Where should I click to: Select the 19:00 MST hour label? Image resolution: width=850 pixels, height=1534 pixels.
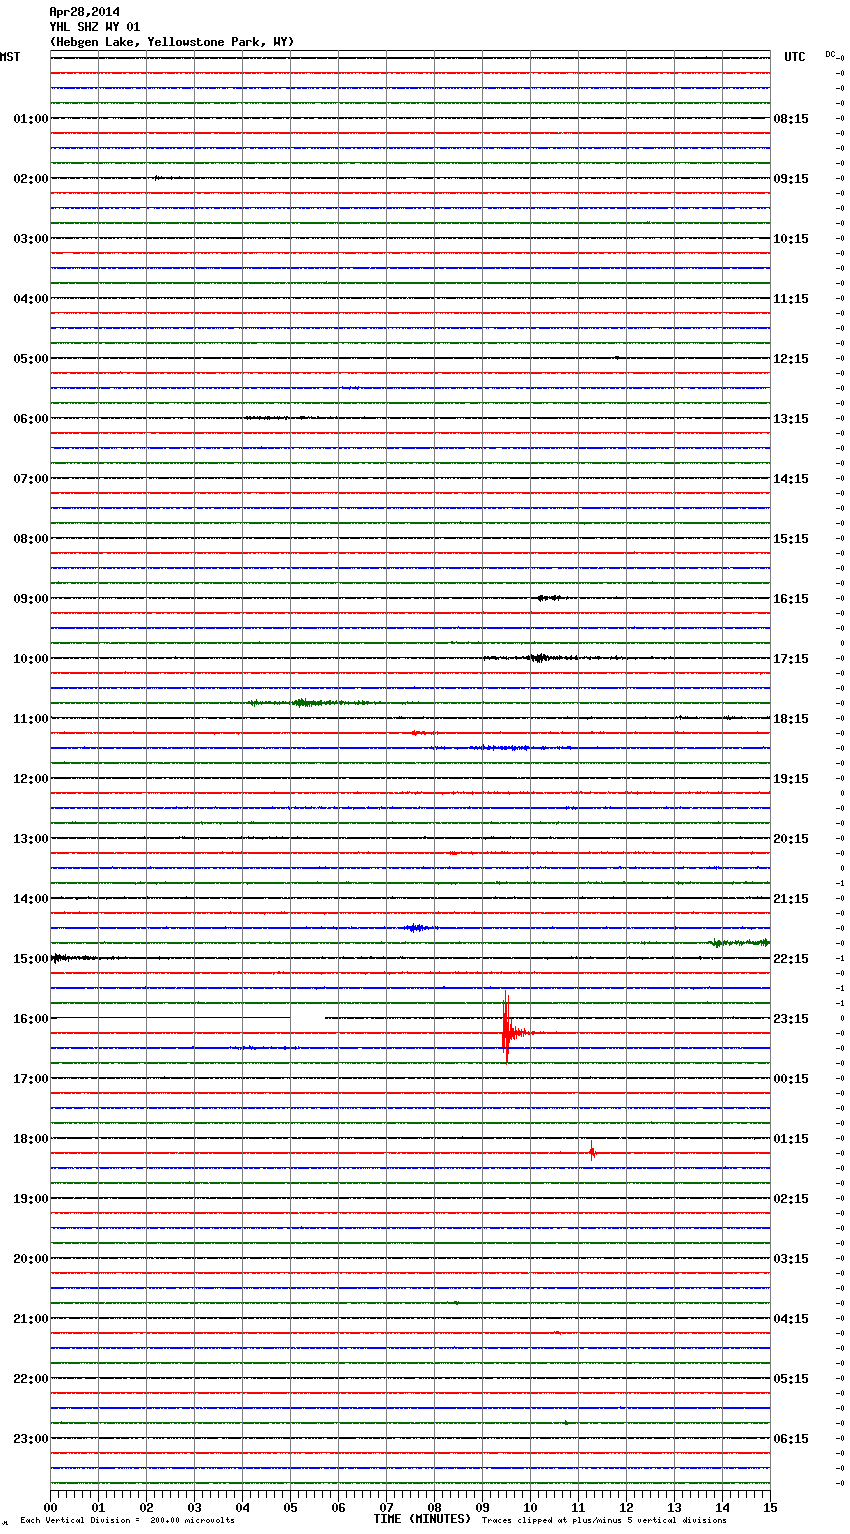[x=30, y=1199]
